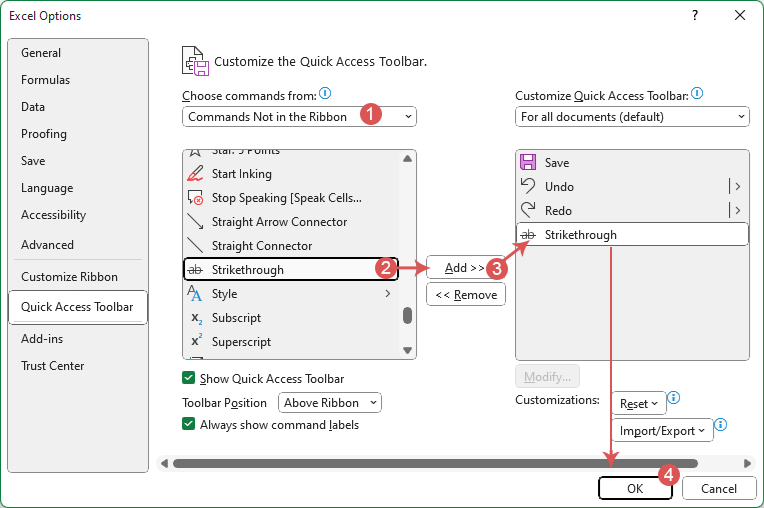The image size is (764, 508).
Task: Select the Undo arrow icon
Action: click(528, 187)
